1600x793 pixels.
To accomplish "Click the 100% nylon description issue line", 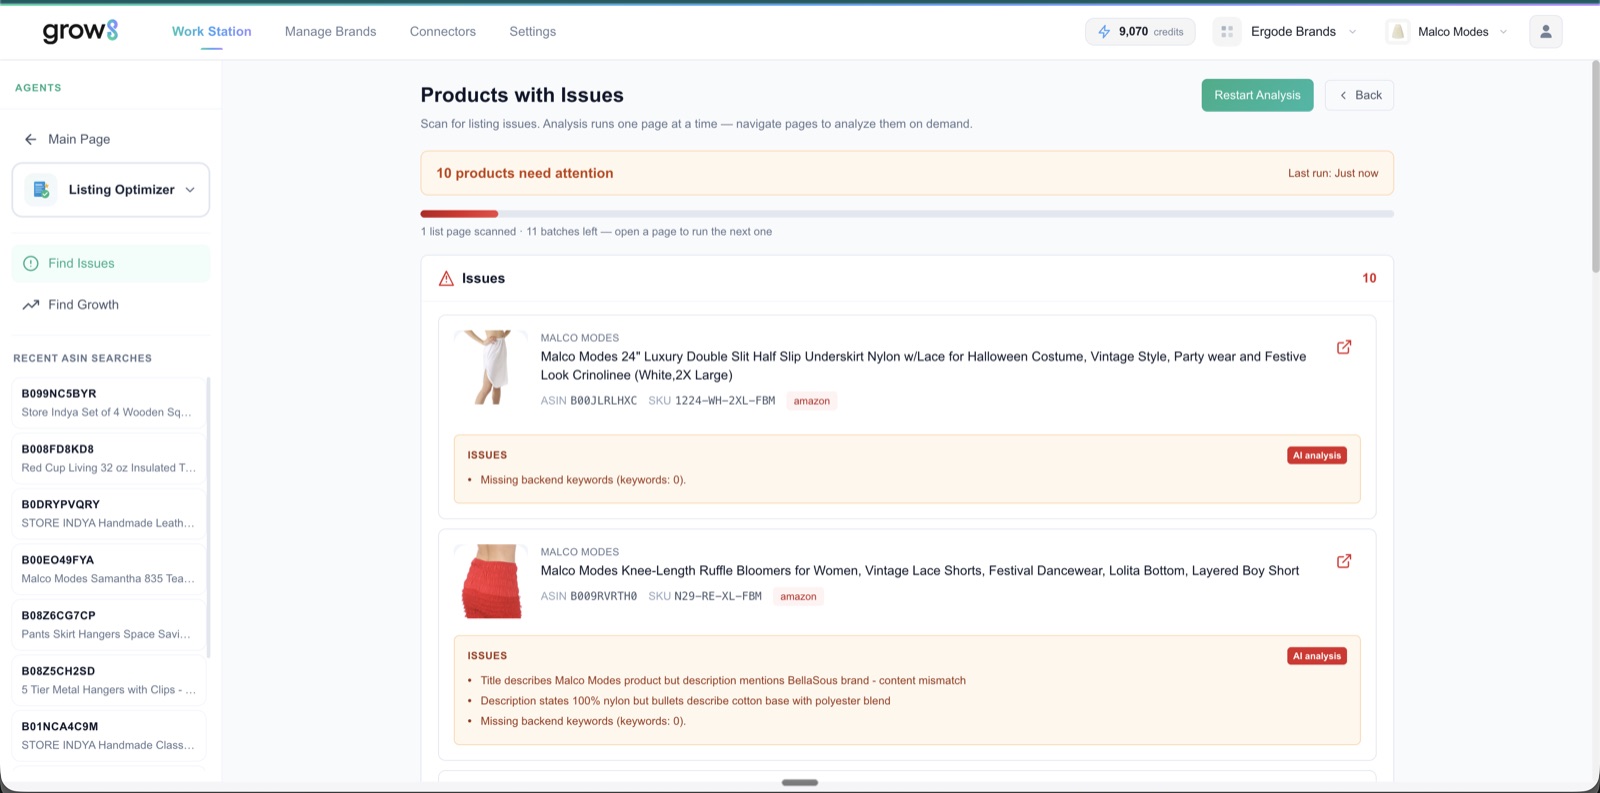I will pos(685,701).
